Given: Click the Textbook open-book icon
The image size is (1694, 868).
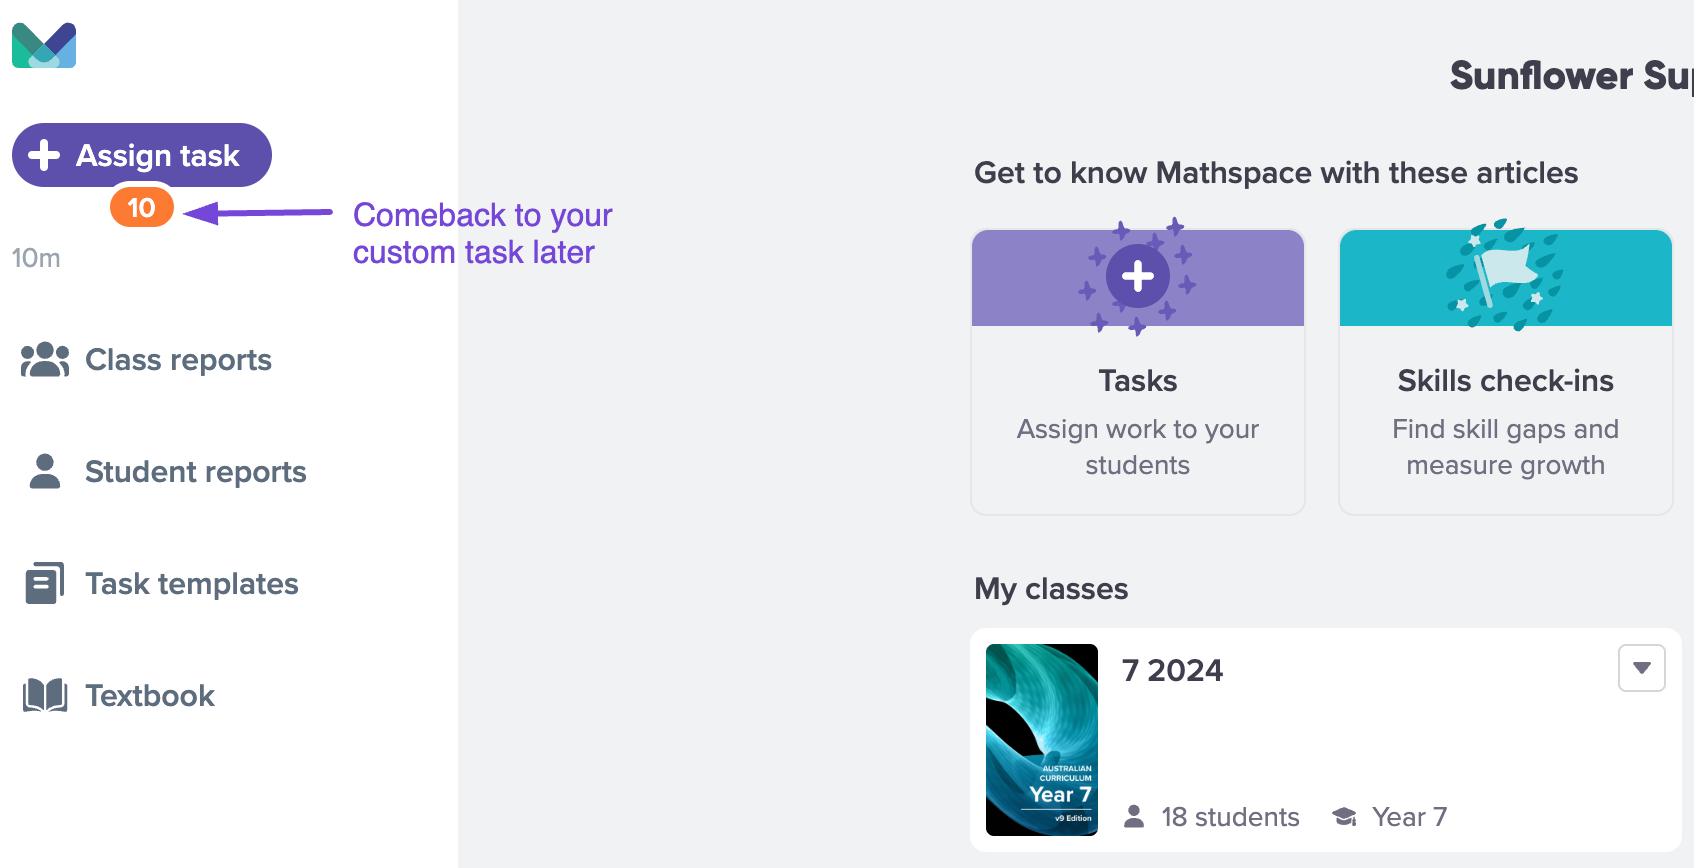Looking at the screenshot, I should 45,695.
